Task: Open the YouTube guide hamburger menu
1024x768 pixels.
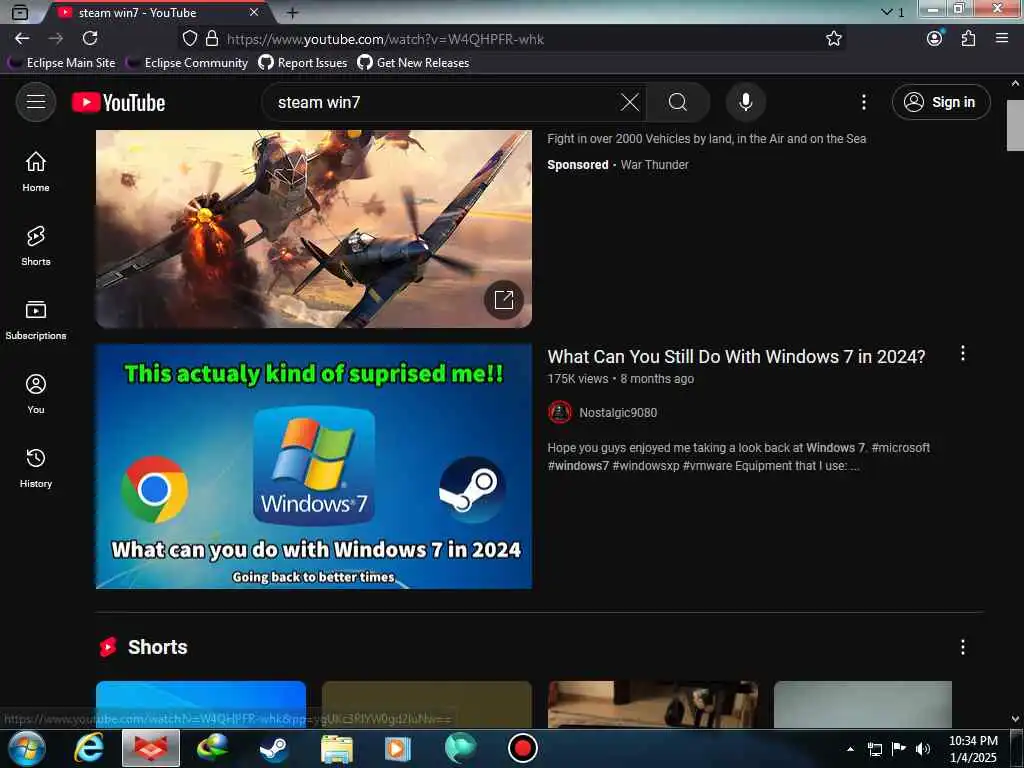Action: (x=36, y=102)
